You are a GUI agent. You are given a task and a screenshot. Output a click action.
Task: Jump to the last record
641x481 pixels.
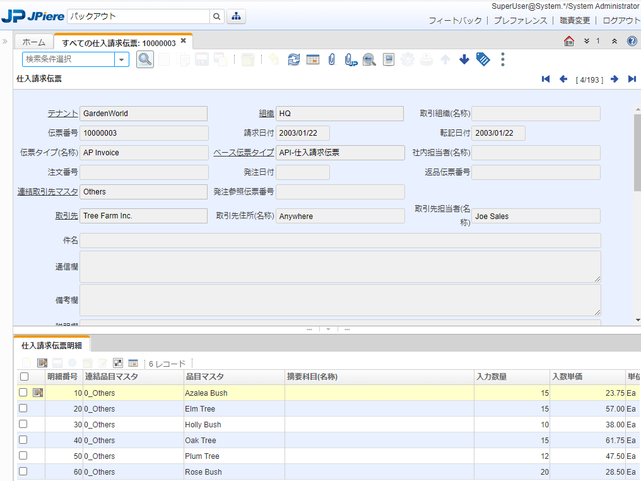[632, 79]
